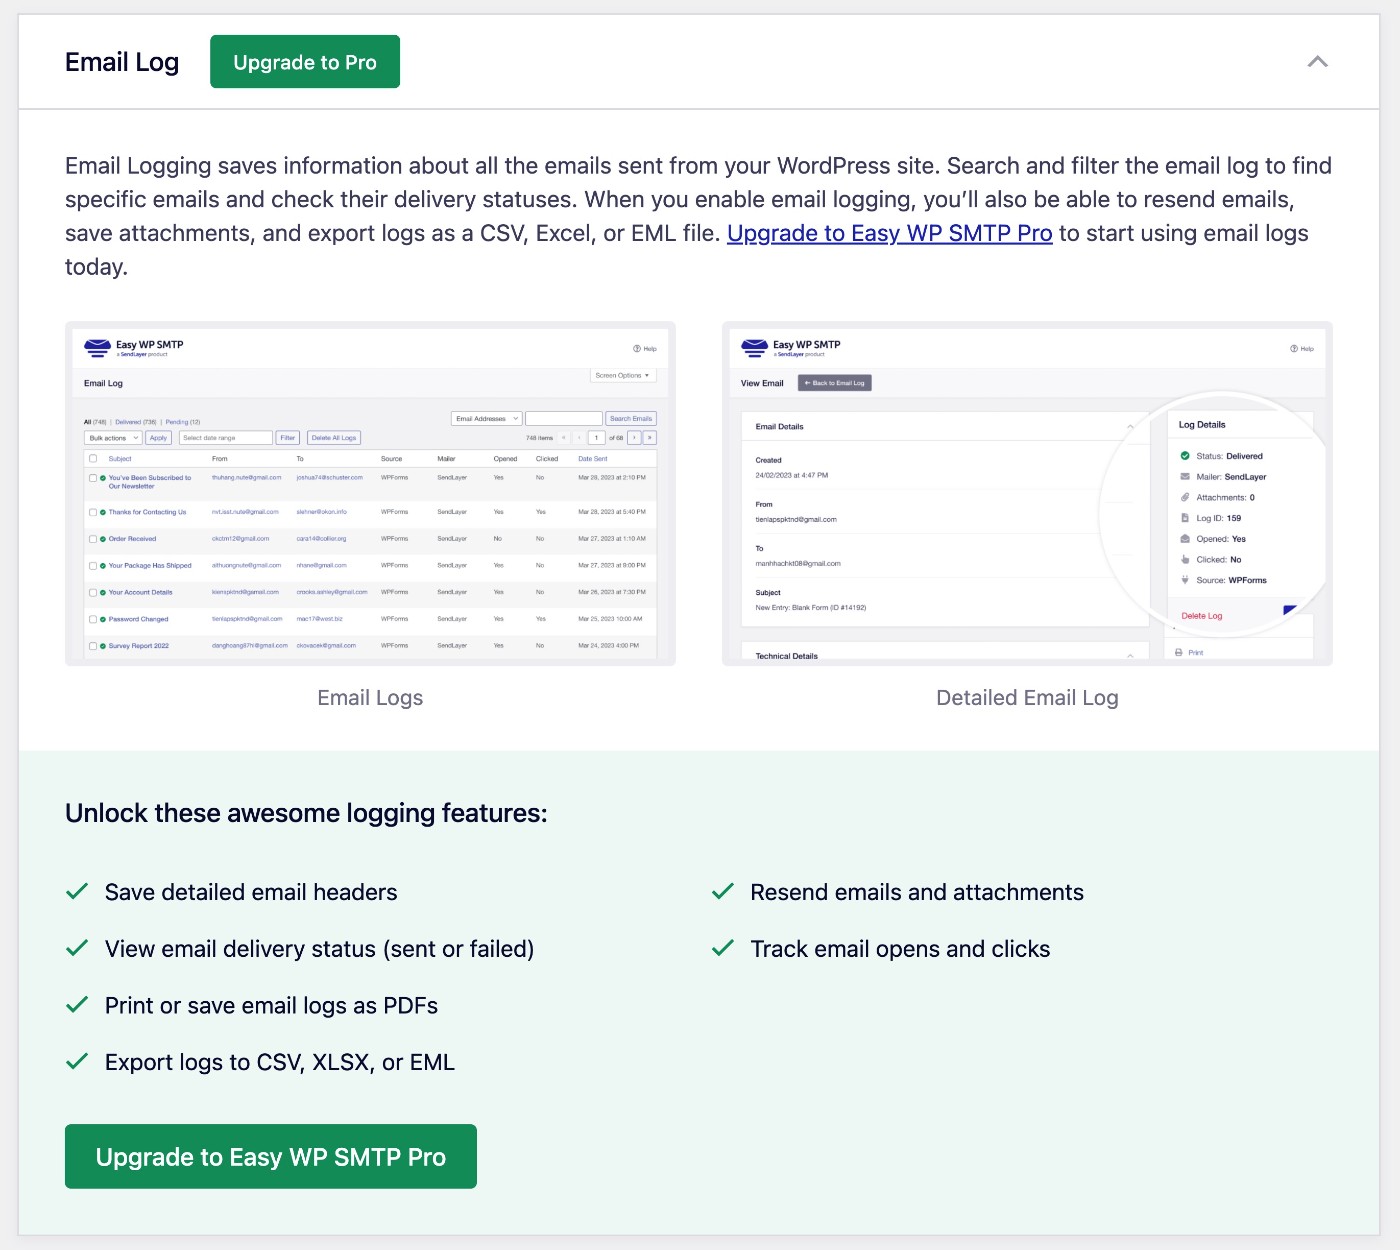Click the 'Email Logs' caption text
The image size is (1400, 1250).
click(370, 698)
